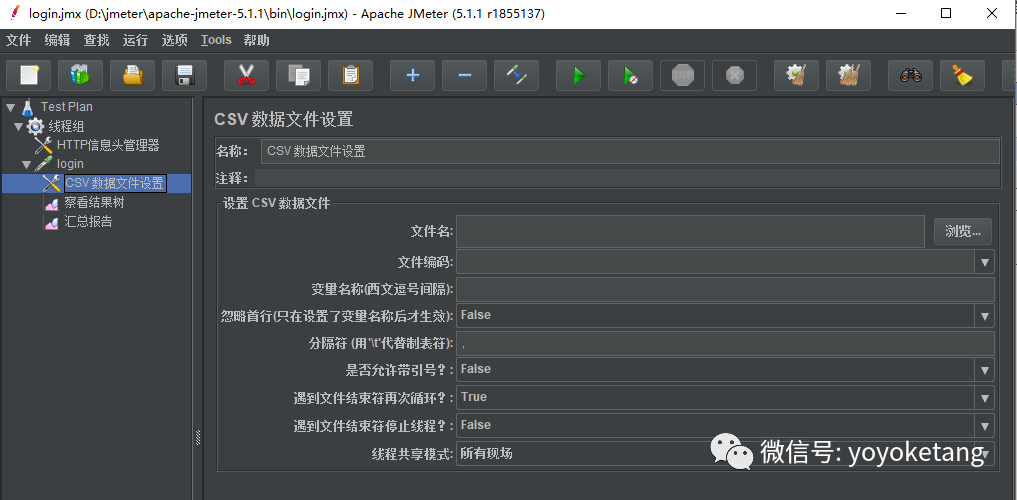1017x500 pixels.
Task: Click the Paste clipboard icon
Action: tap(350, 76)
